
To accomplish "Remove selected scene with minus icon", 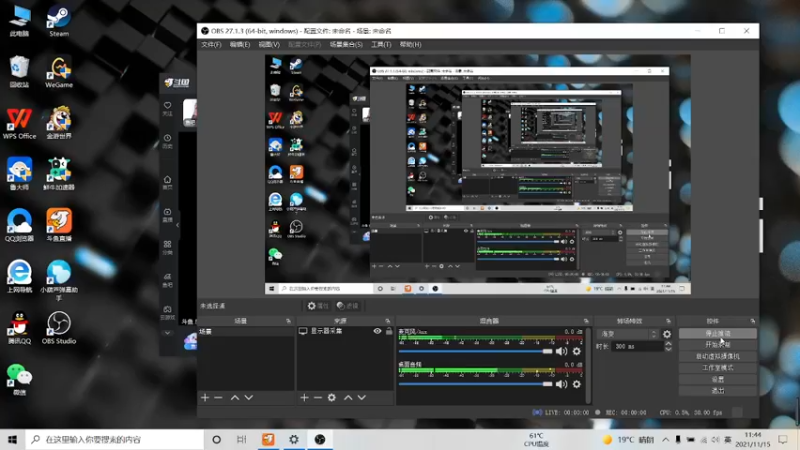I will point(218,397).
